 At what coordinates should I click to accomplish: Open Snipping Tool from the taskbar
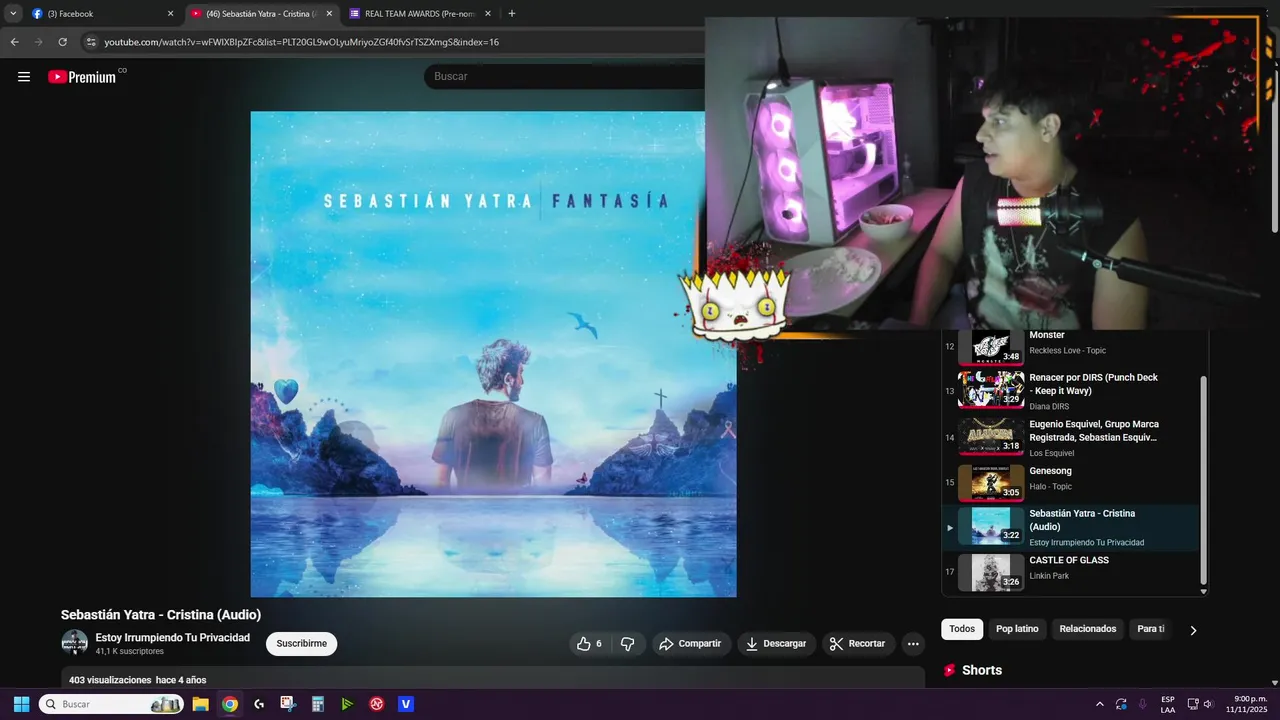pos(288,704)
